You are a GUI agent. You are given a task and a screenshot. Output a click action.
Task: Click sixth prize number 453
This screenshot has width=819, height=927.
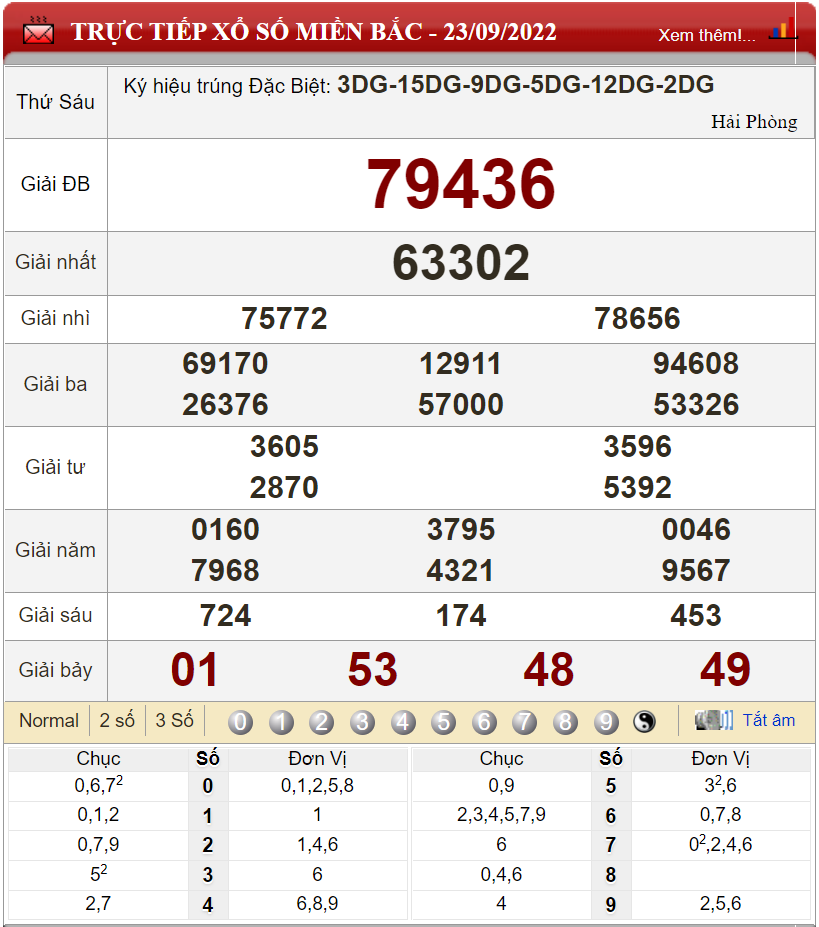(696, 616)
